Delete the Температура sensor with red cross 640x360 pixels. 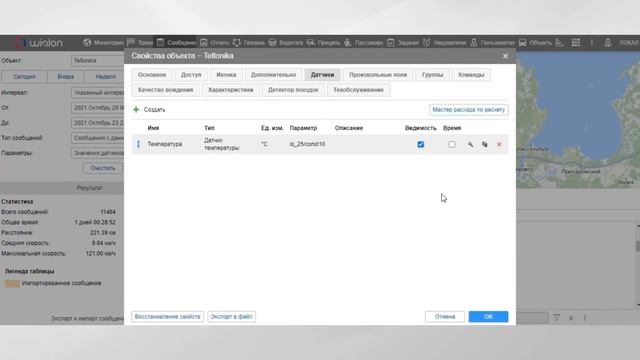pyautogui.click(x=499, y=144)
